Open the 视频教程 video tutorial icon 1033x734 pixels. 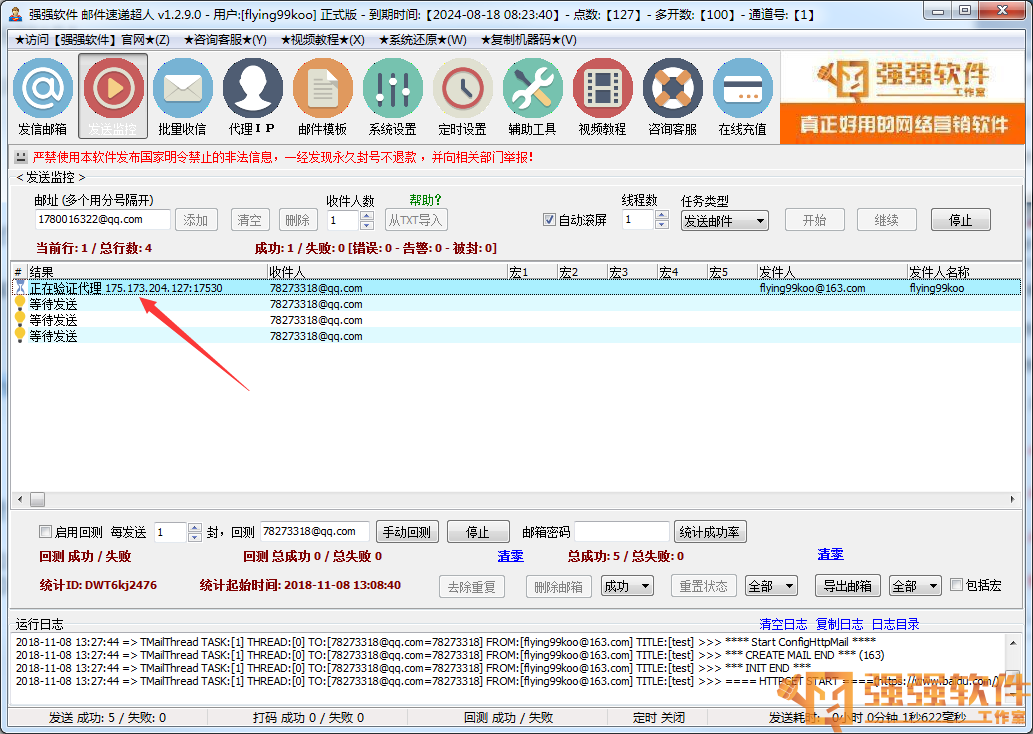click(602, 97)
